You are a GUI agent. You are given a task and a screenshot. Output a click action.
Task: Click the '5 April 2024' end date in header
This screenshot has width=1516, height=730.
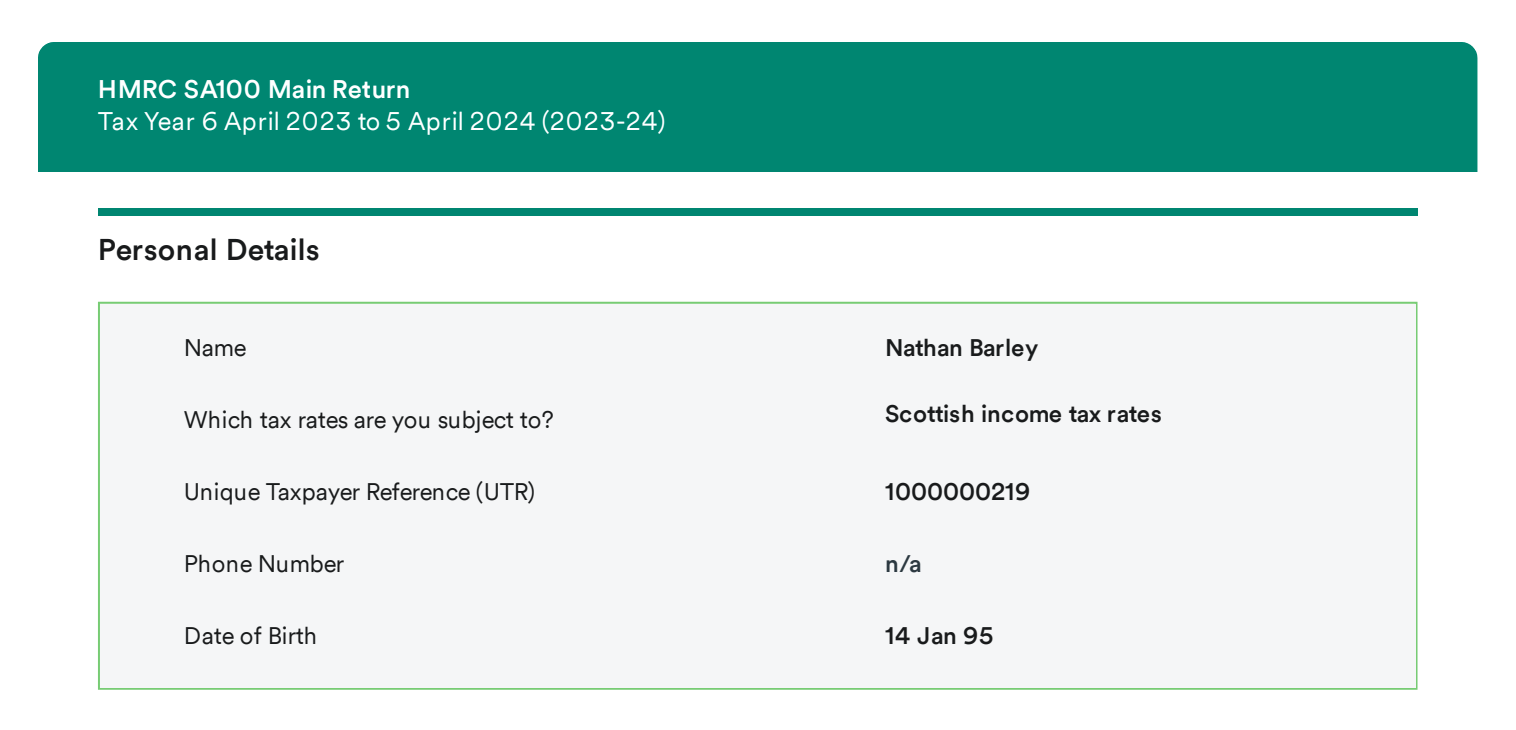tap(460, 123)
